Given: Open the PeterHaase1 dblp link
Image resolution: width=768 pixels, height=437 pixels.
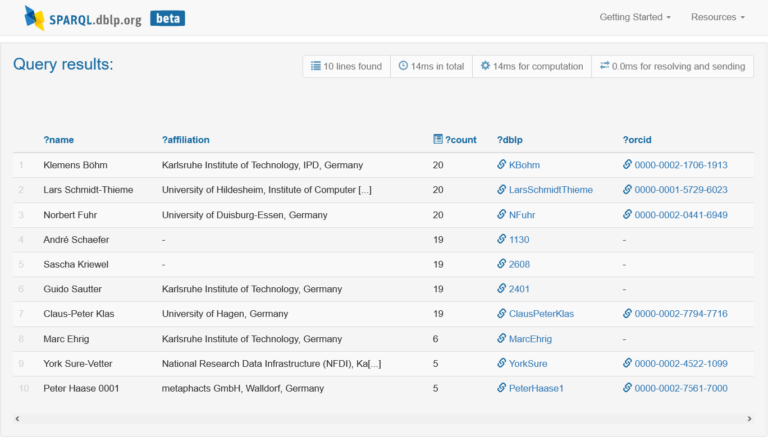Looking at the screenshot, I should pos(536,388).
